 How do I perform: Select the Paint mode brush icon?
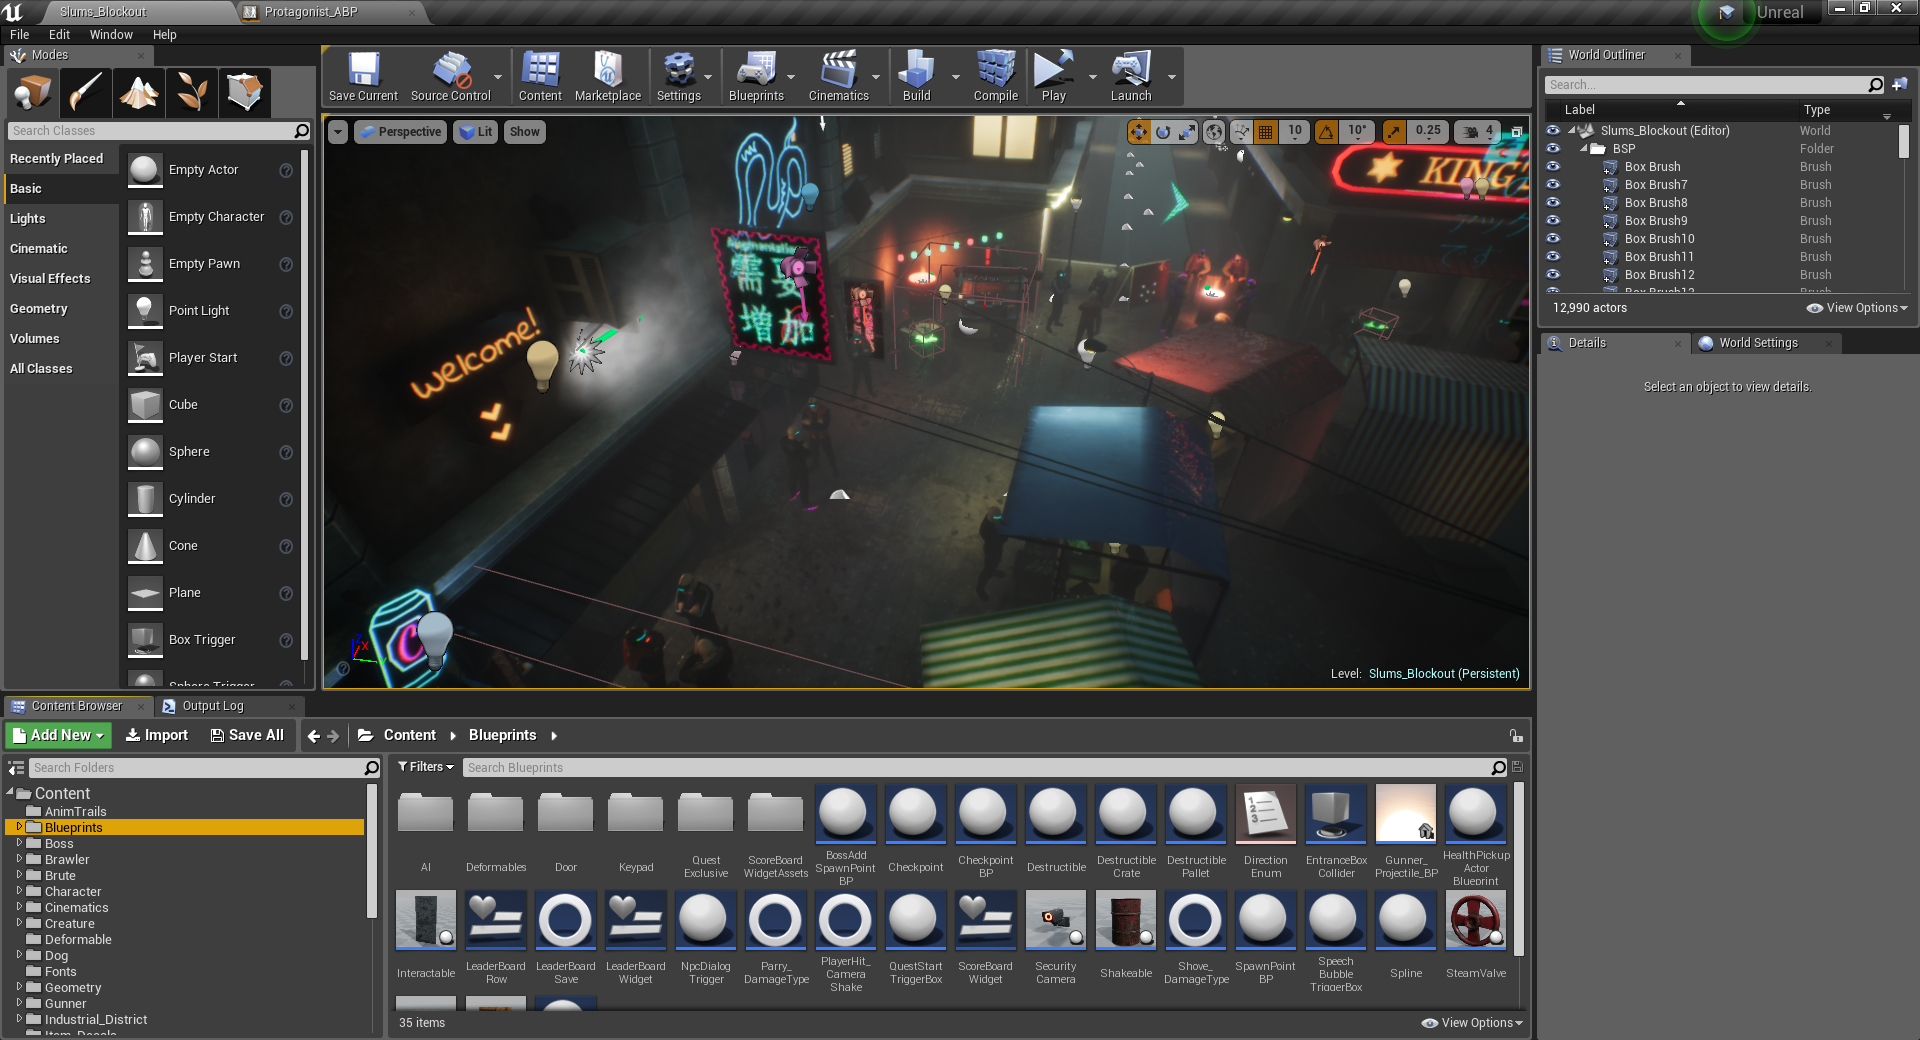85,93
